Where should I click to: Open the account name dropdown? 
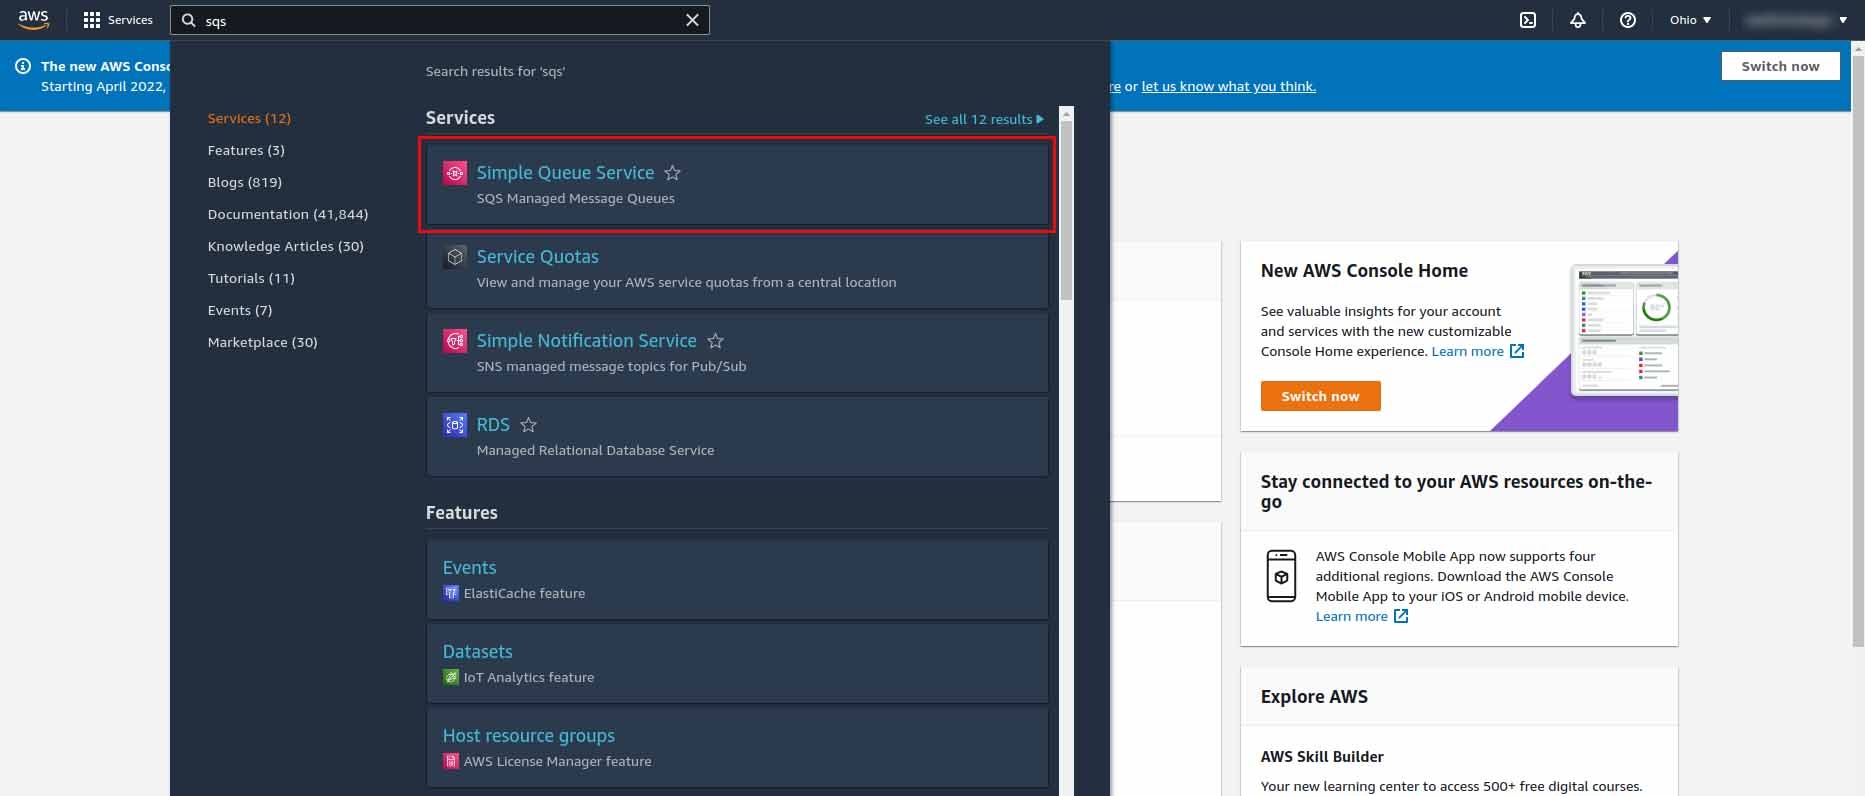point(1795,20)
